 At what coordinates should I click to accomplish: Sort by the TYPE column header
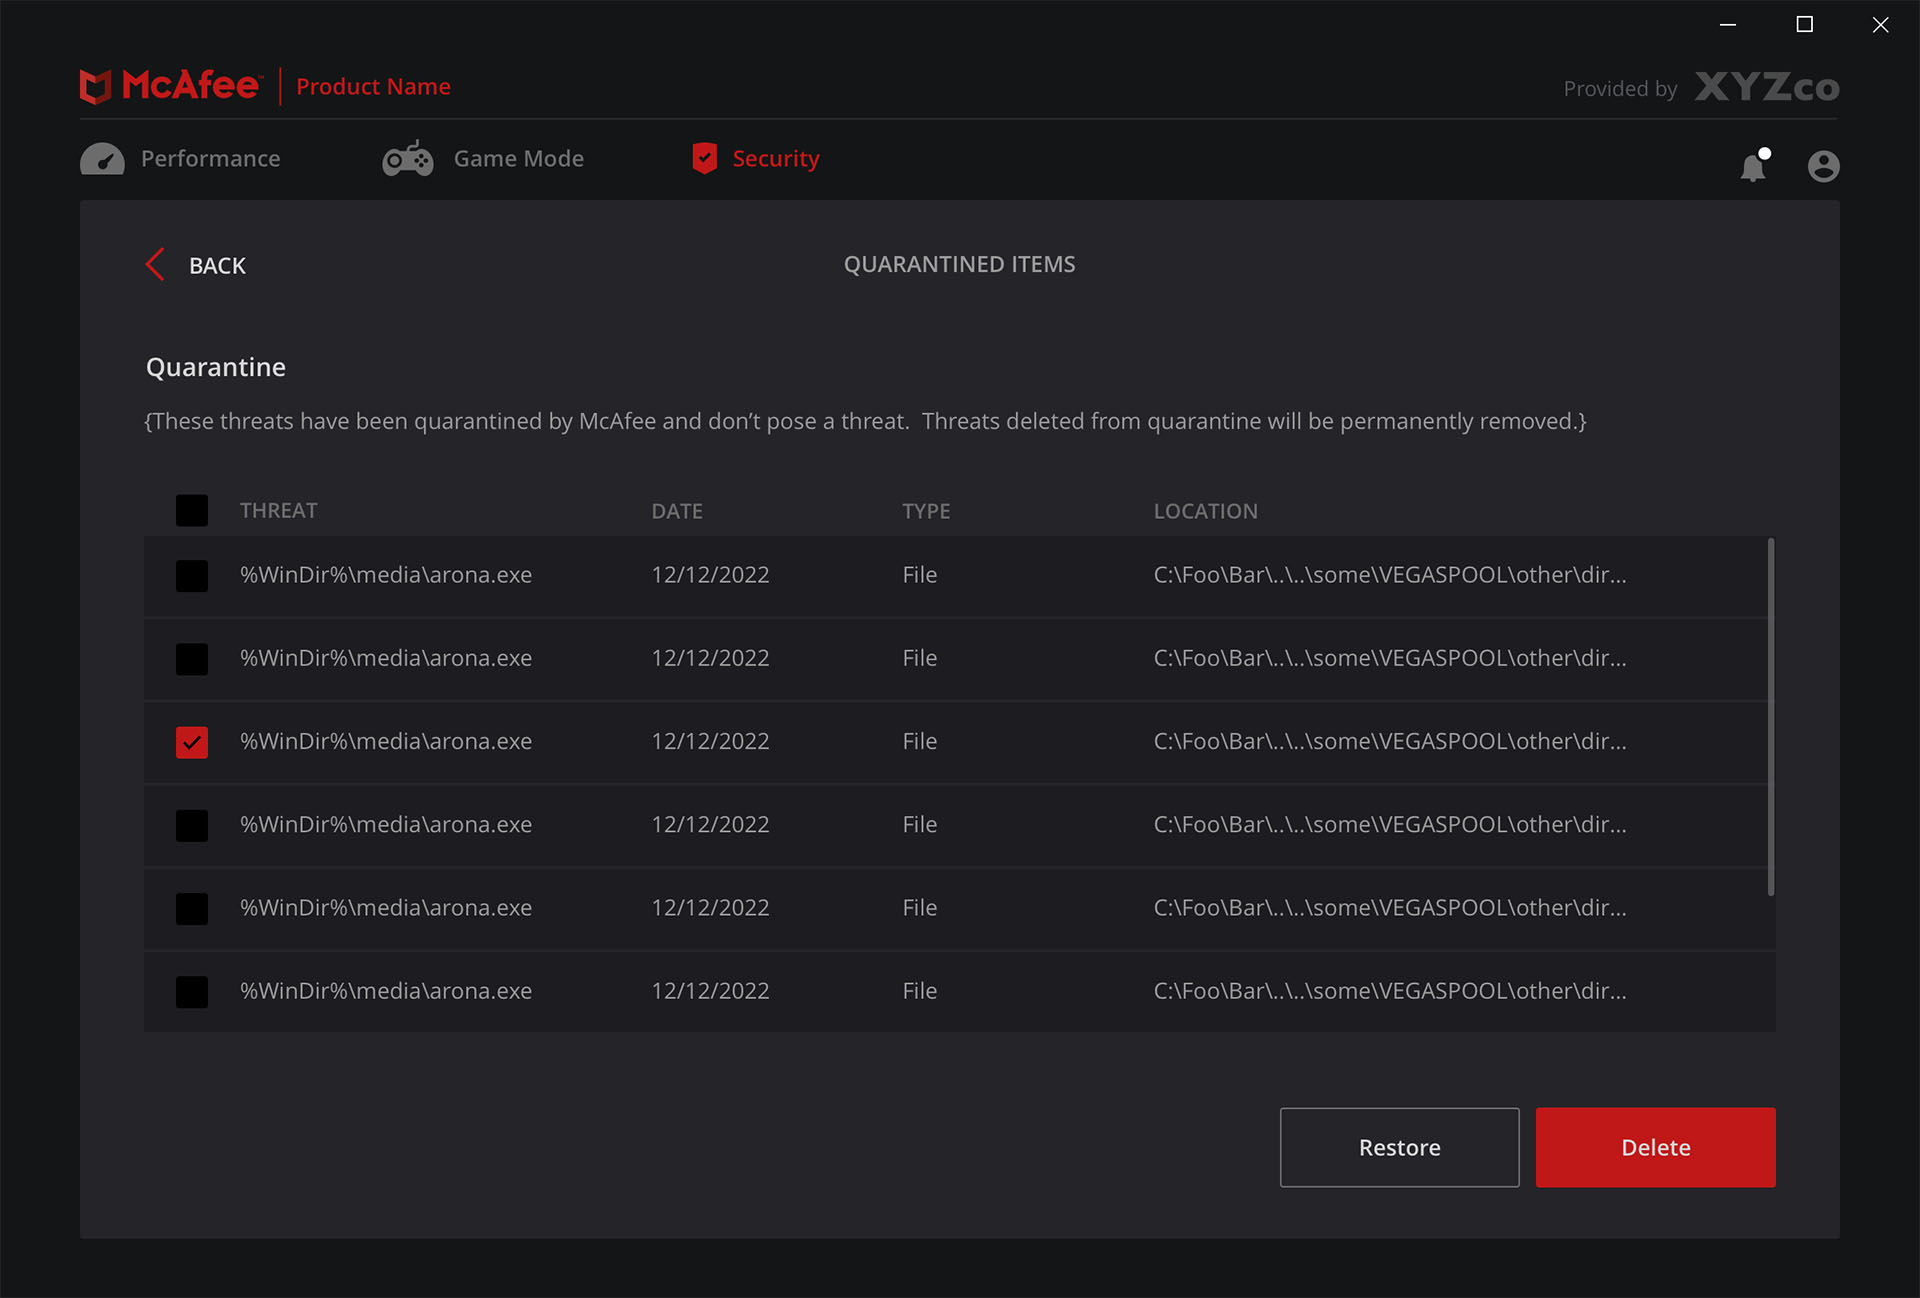(x=926, y=511)
